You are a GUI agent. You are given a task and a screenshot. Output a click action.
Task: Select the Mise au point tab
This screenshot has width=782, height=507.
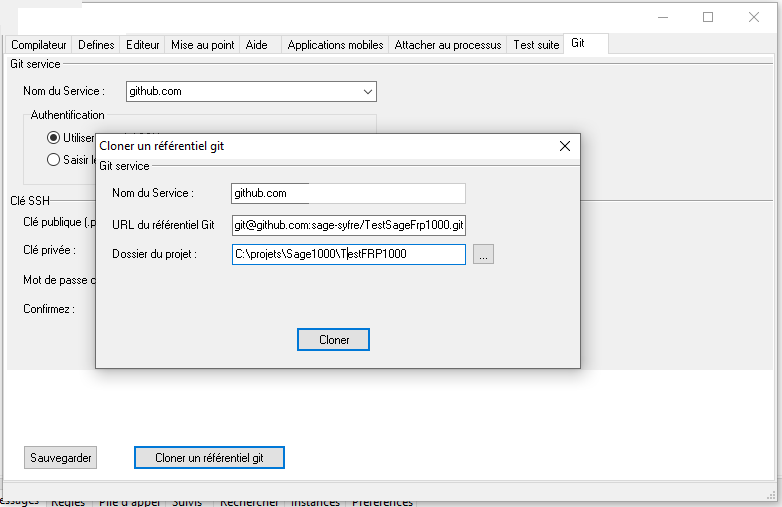202,45
